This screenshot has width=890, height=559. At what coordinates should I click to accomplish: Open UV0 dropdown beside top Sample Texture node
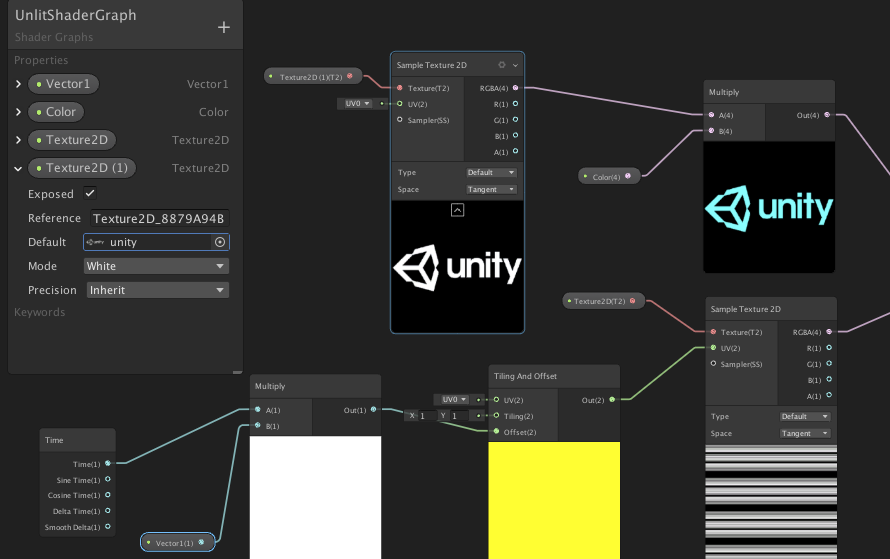356,104
